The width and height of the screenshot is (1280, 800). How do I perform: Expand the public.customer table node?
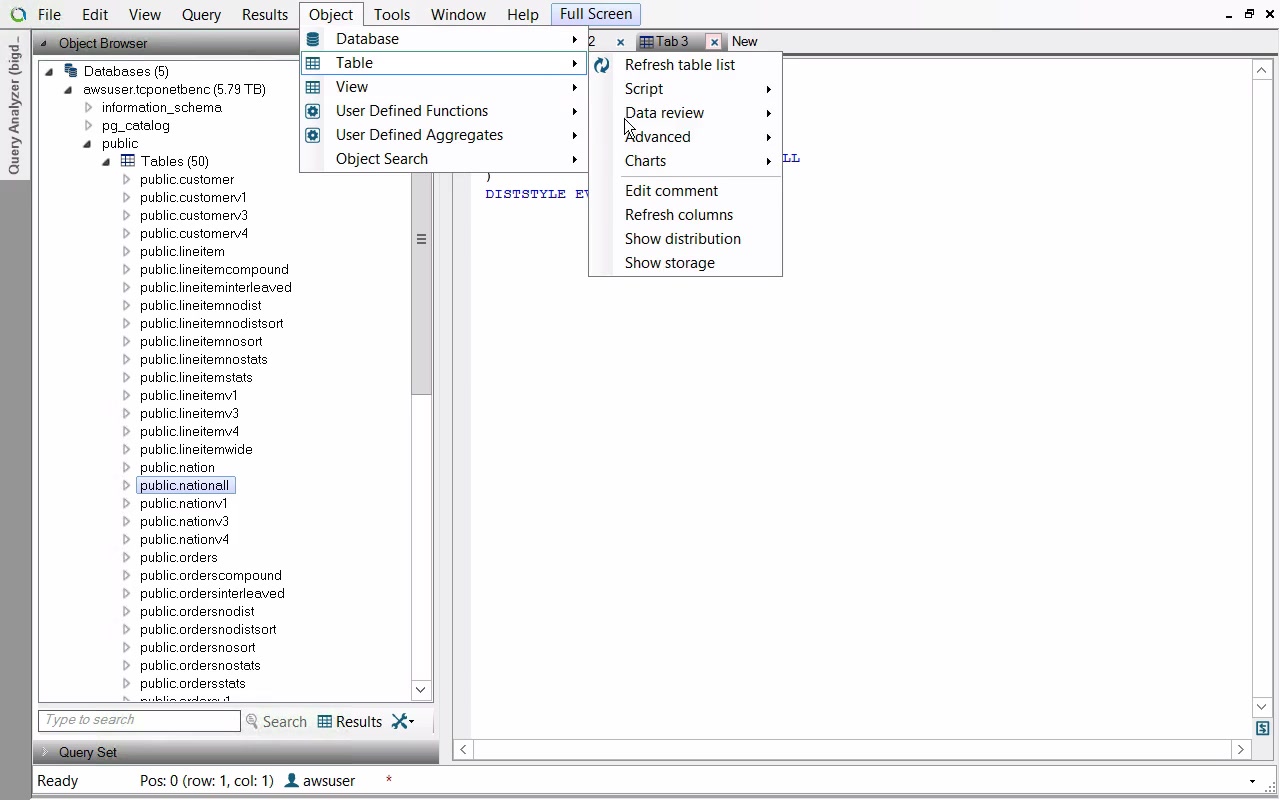click(x=126, y=180)
